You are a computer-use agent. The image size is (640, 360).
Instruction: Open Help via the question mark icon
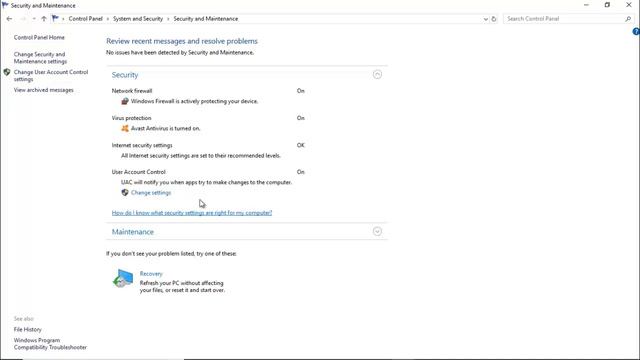tap(636, 31)
